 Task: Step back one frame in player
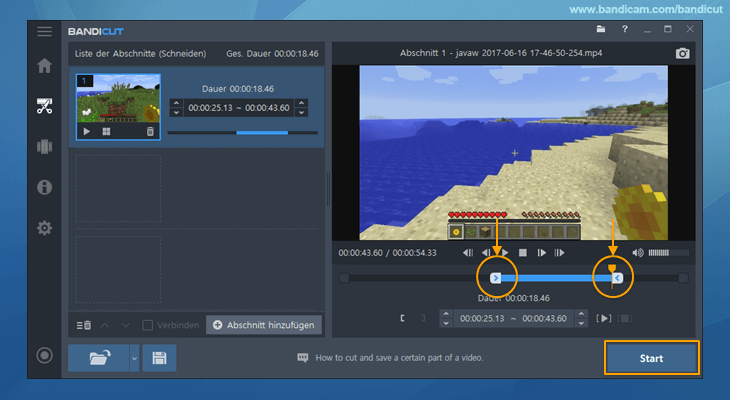[x=486, y=253]
